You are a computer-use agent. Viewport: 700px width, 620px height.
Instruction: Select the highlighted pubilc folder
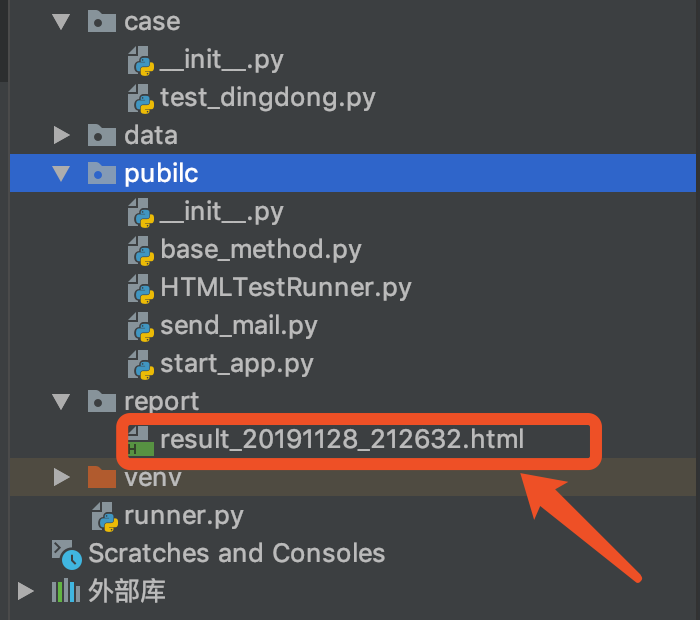coord(161,174)
